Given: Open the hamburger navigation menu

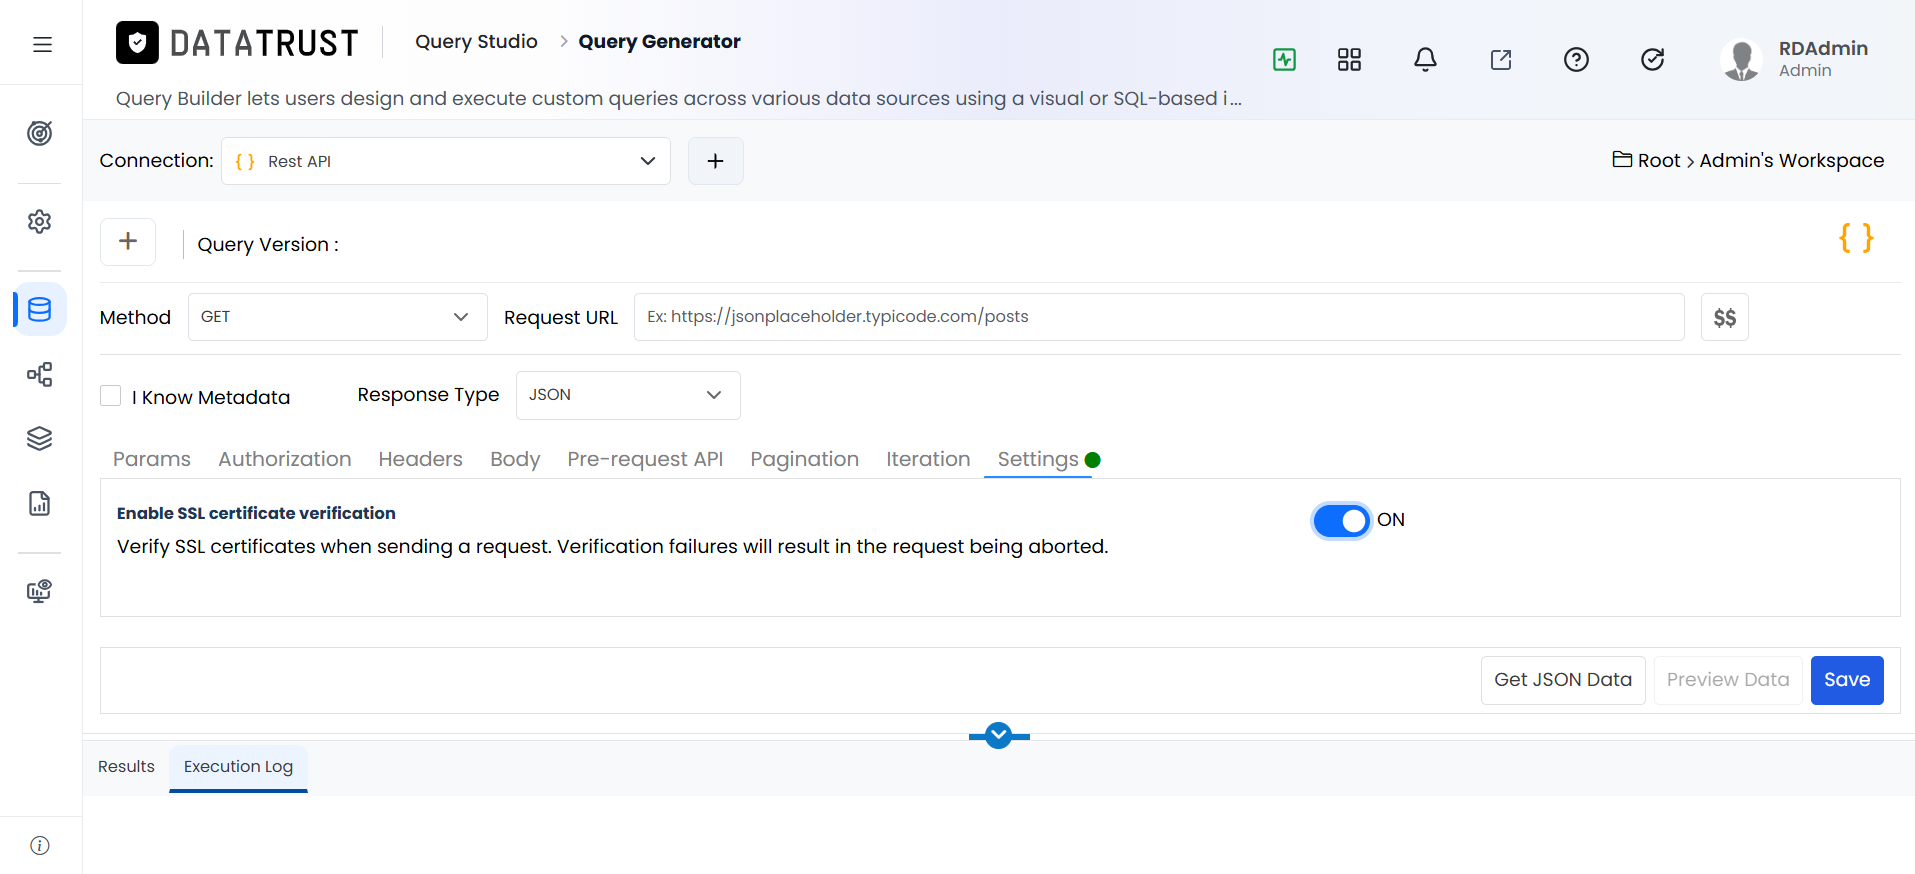Looking at the screenshot, I should coord(42,44).
